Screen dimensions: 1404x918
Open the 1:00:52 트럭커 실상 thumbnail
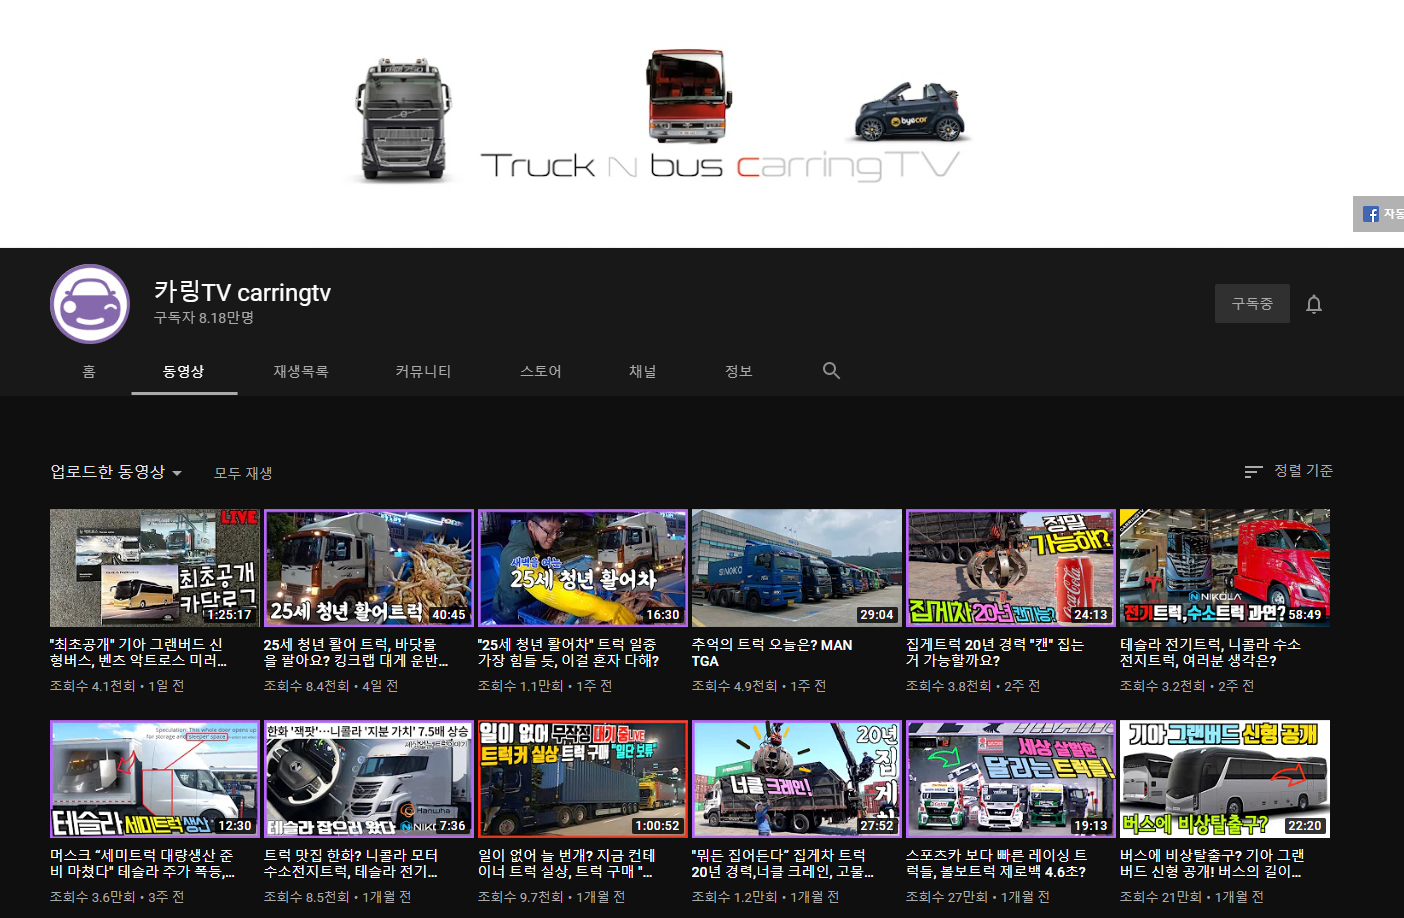coord(583,779)
